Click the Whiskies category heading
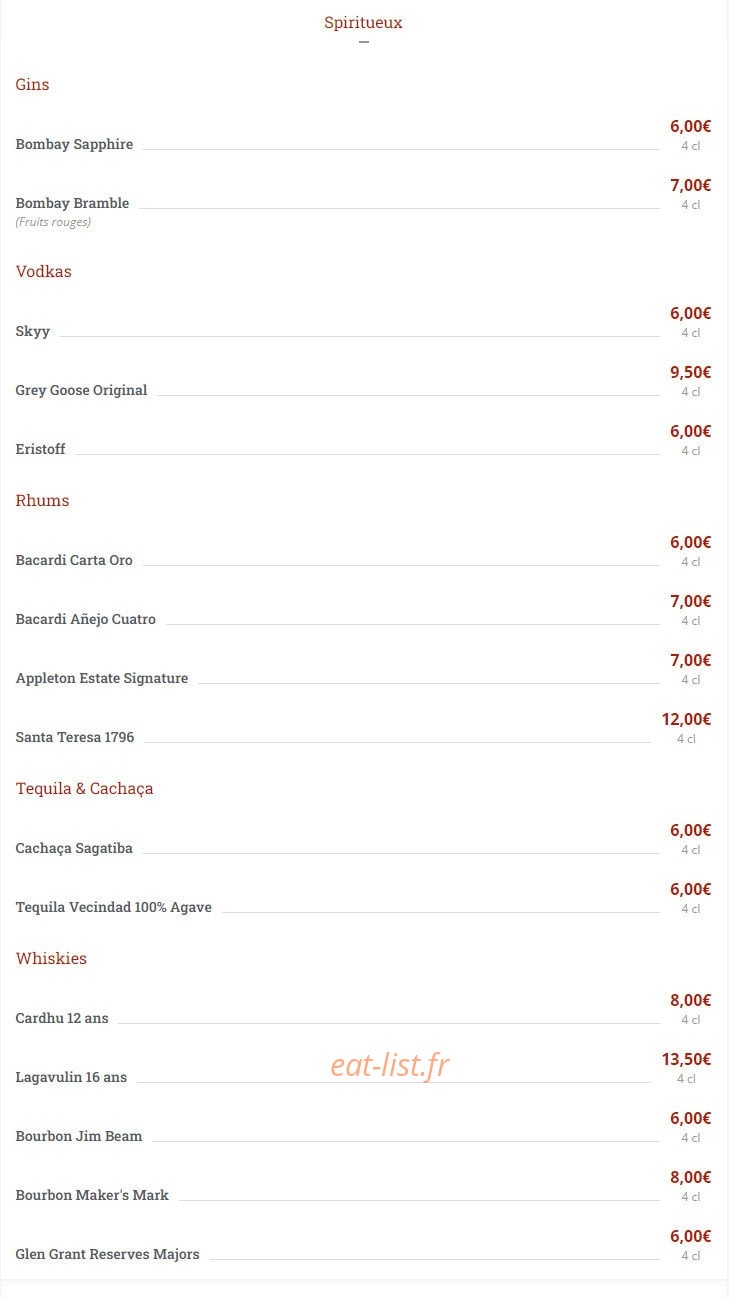Viewport: 729px width, 1298px height. point(51,958)
